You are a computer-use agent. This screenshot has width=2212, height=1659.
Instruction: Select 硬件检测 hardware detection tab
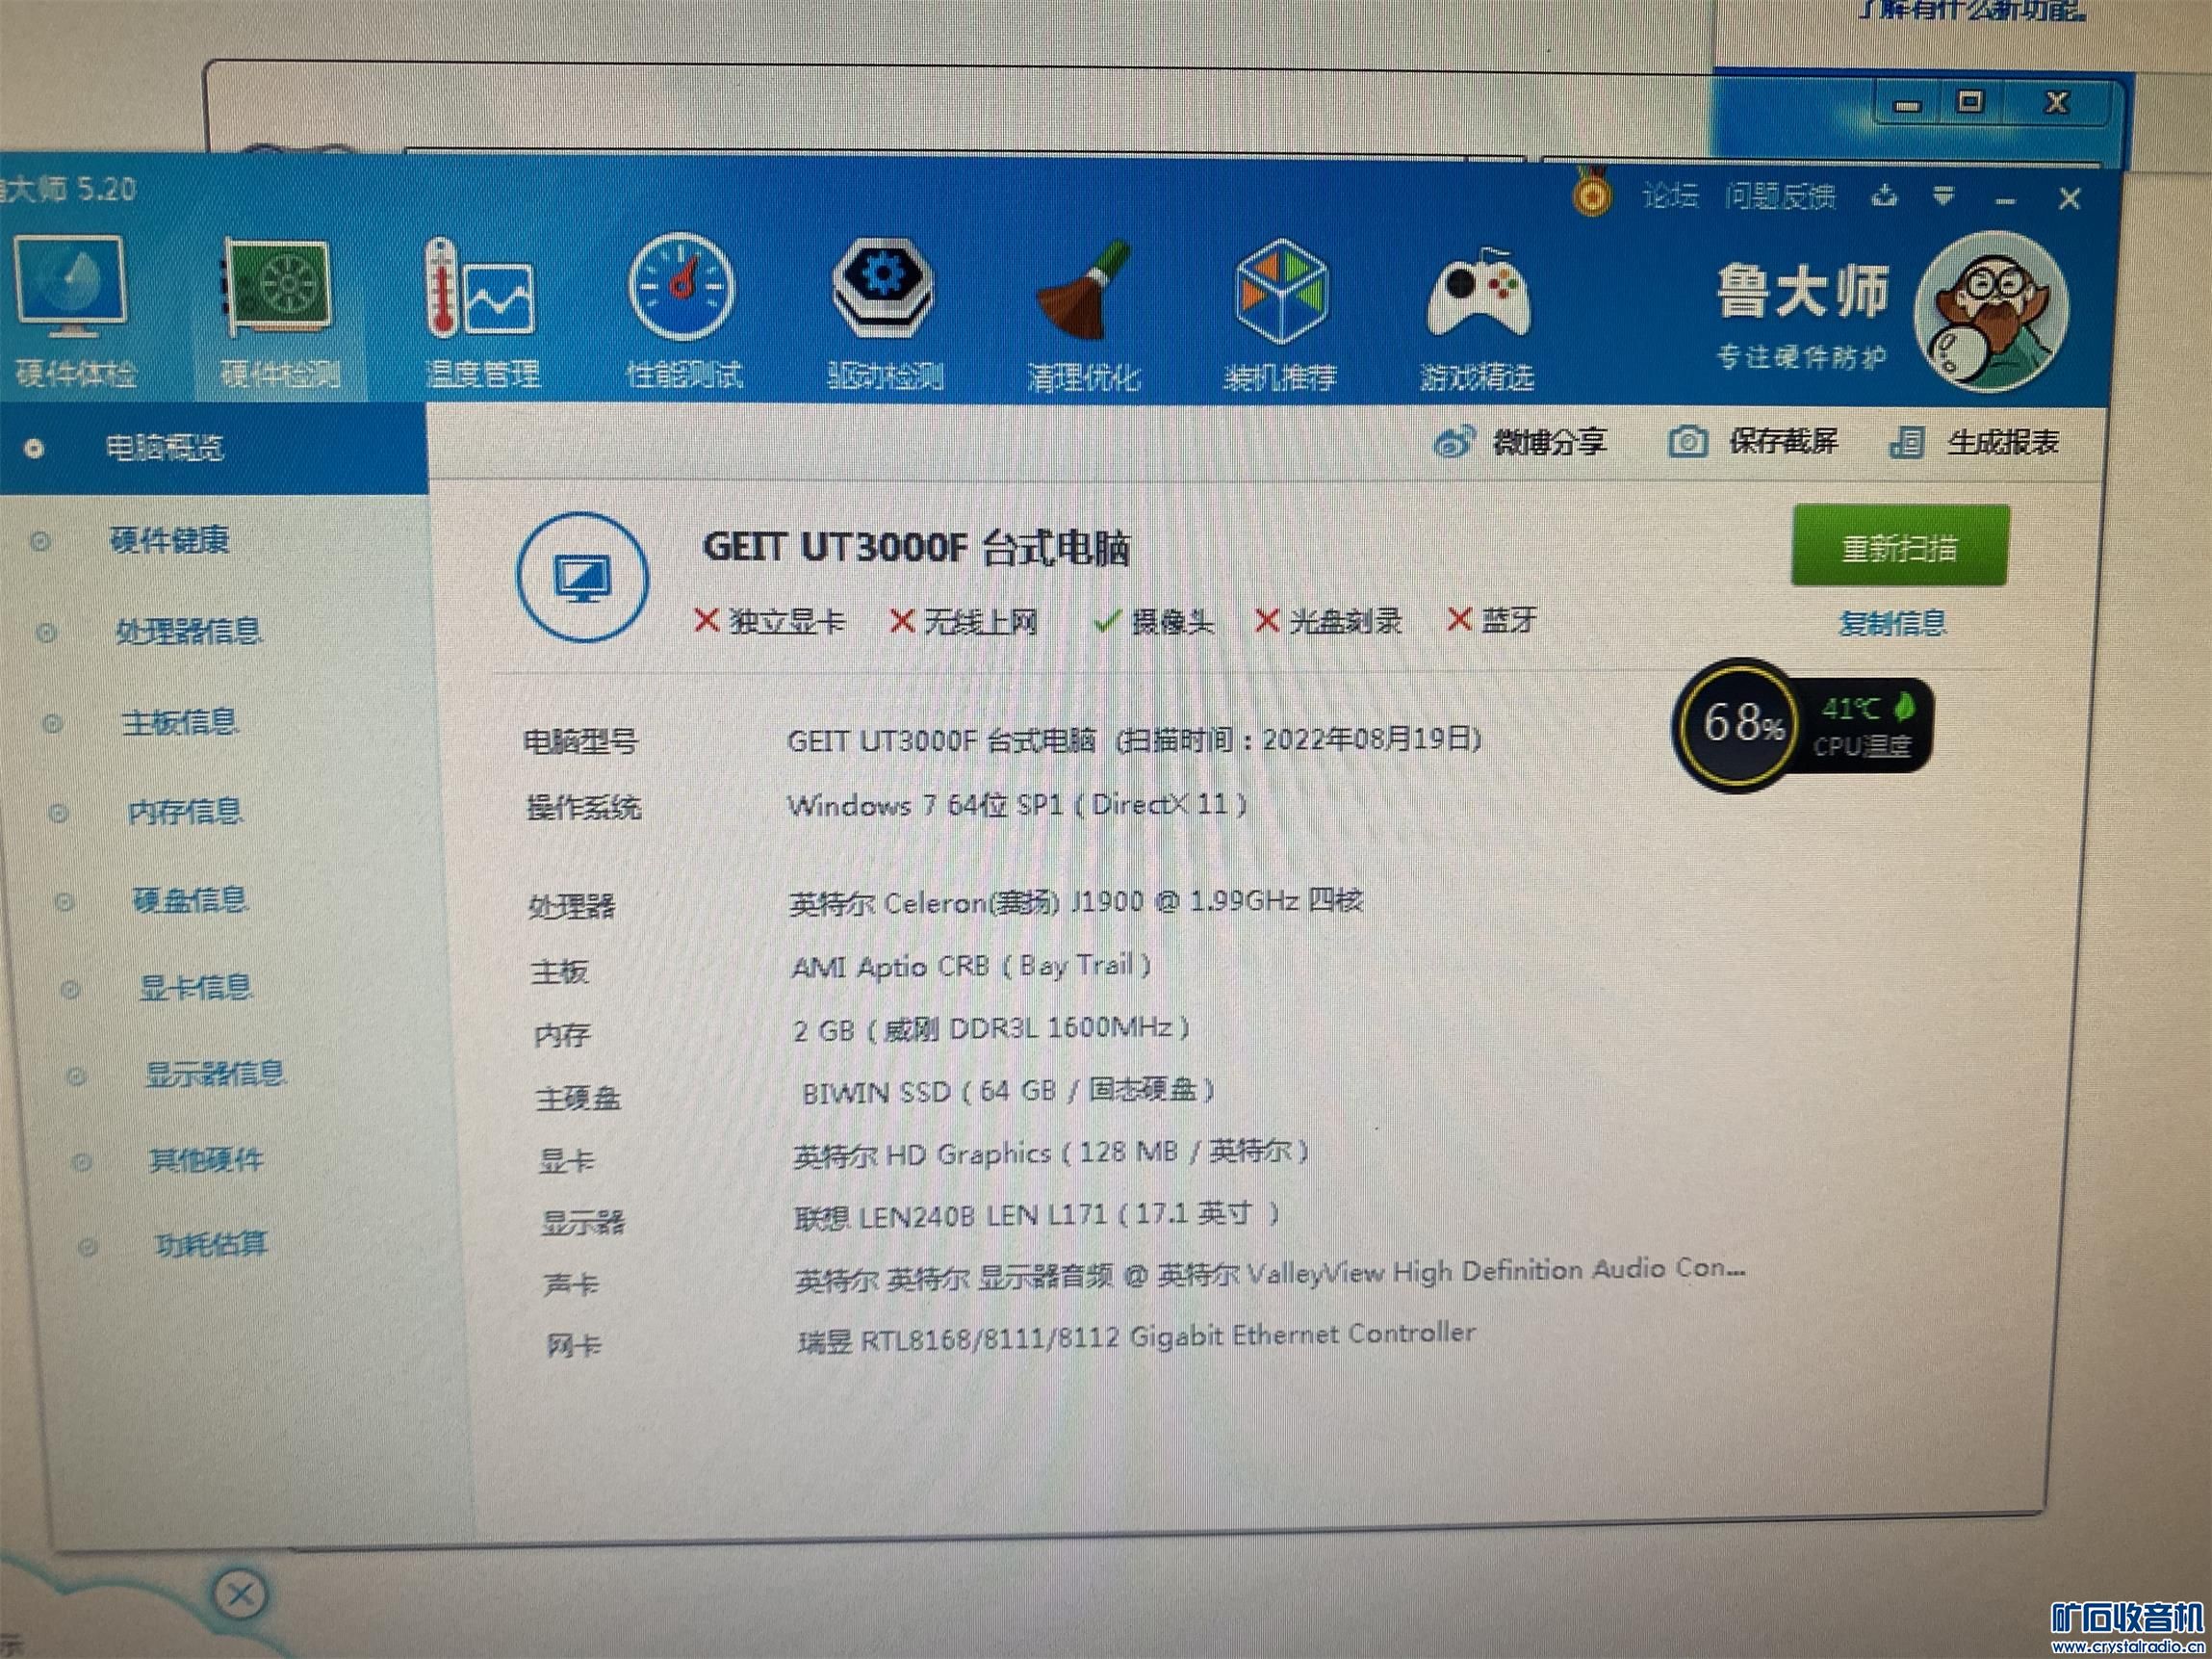pyautogui.click(x=279, y=314)
